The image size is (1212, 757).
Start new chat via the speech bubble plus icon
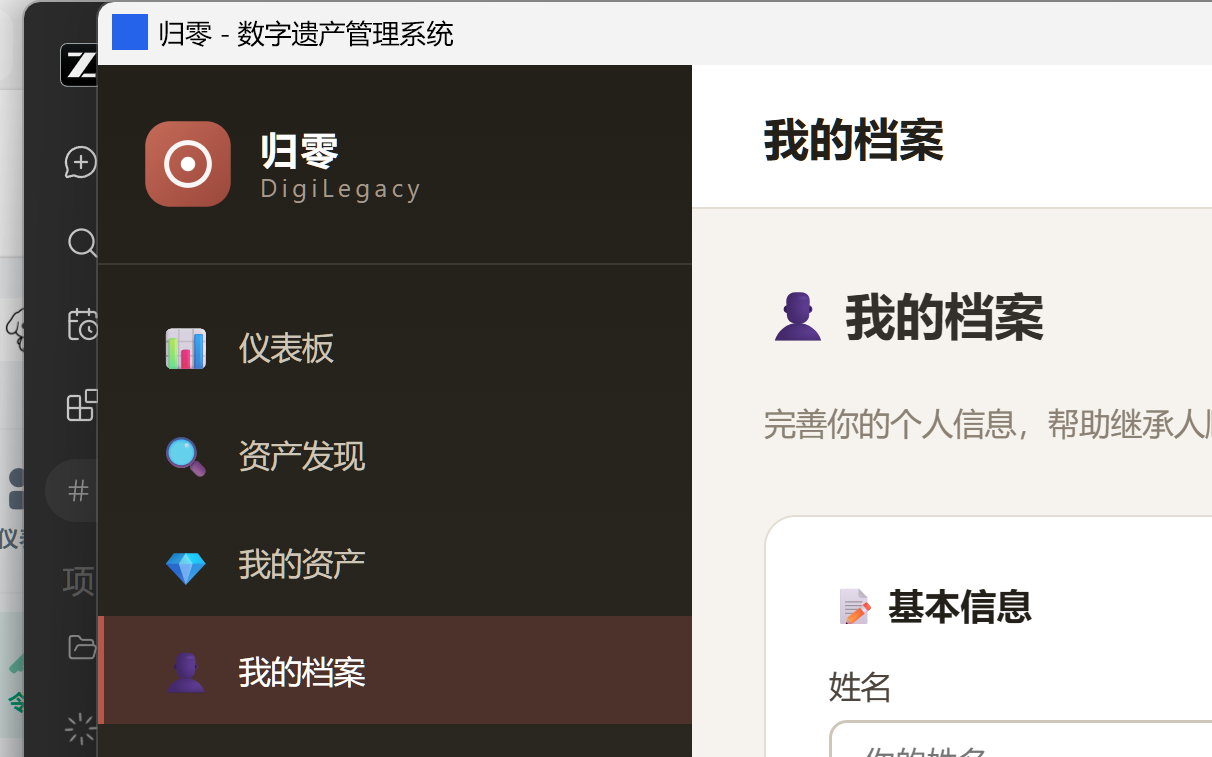pos(81,162)
